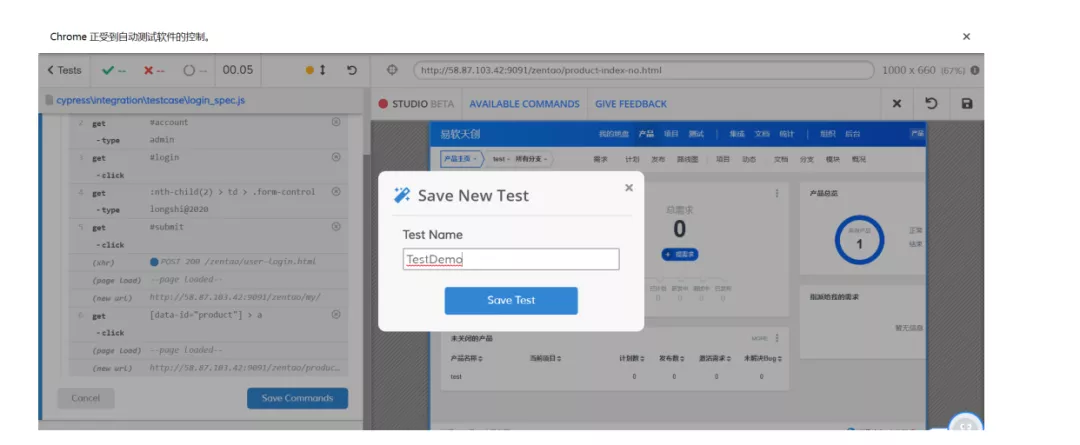Screen dimensions: 1080x445
Task: Close Studio with the toolbar X icon
Action: 897,104
